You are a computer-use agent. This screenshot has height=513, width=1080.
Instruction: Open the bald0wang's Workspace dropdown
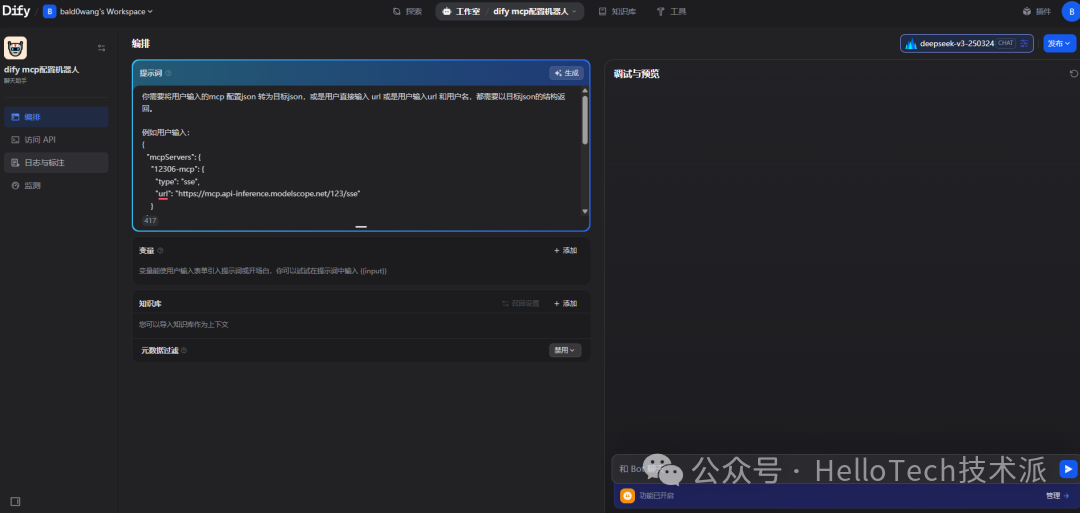click(x=98, y=12)
